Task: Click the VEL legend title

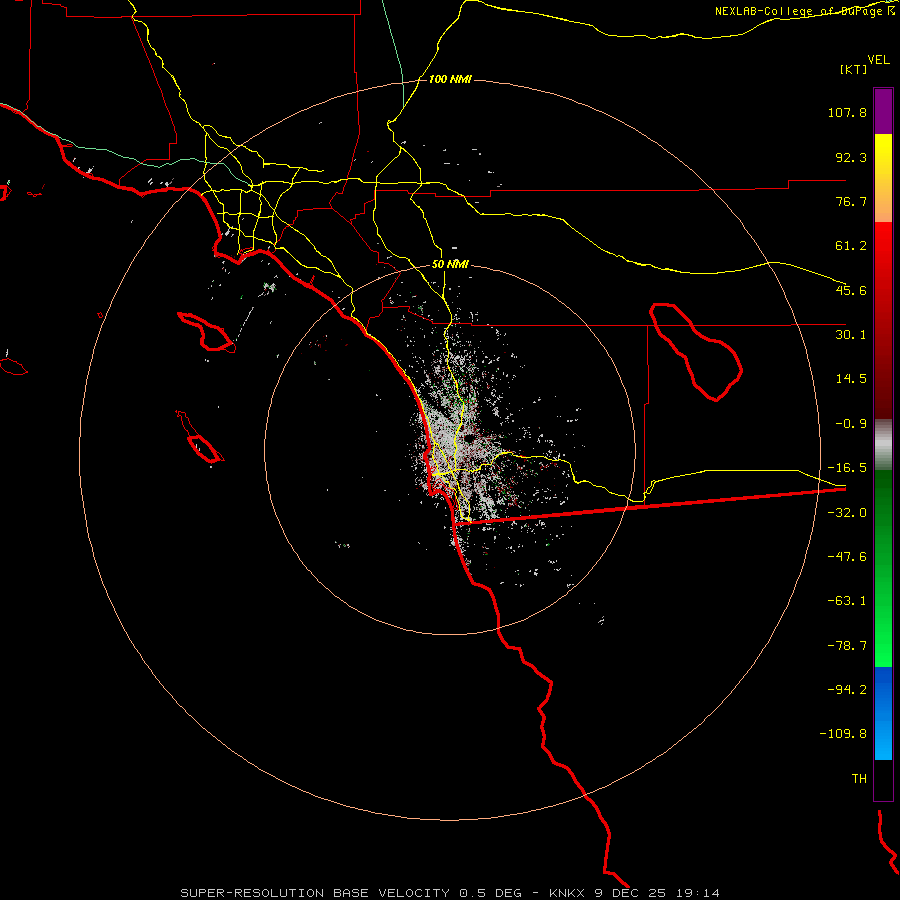Action: point(878,60)
